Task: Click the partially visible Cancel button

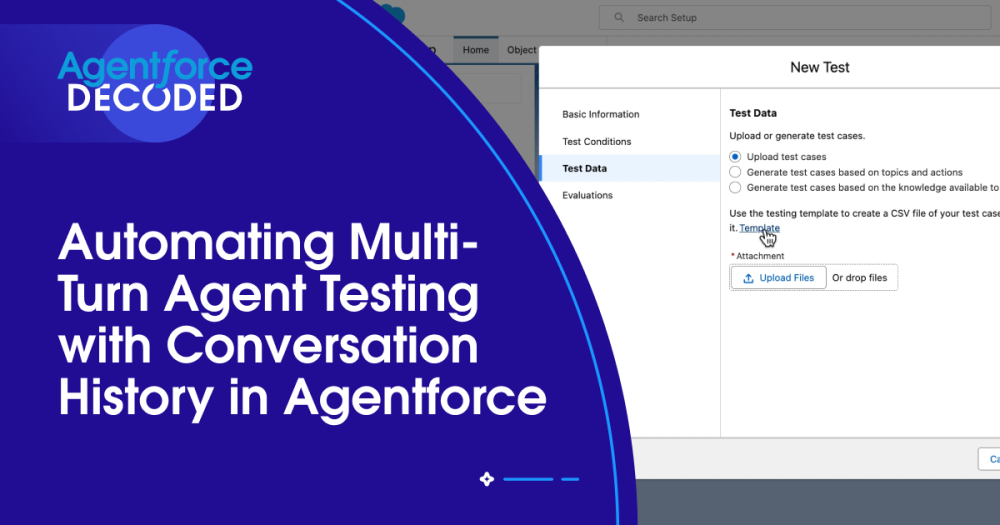Action: click(x=990, y=459)
